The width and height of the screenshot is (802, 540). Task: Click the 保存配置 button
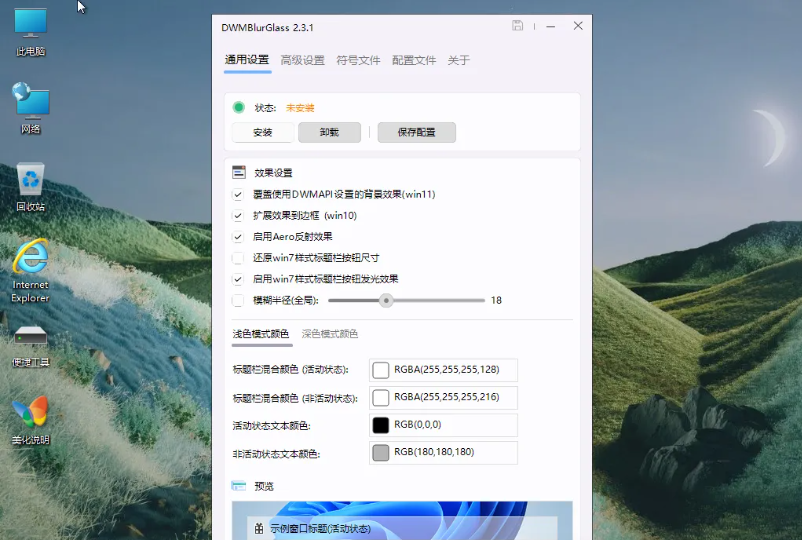pyautogui.click(x=416, y=132)
